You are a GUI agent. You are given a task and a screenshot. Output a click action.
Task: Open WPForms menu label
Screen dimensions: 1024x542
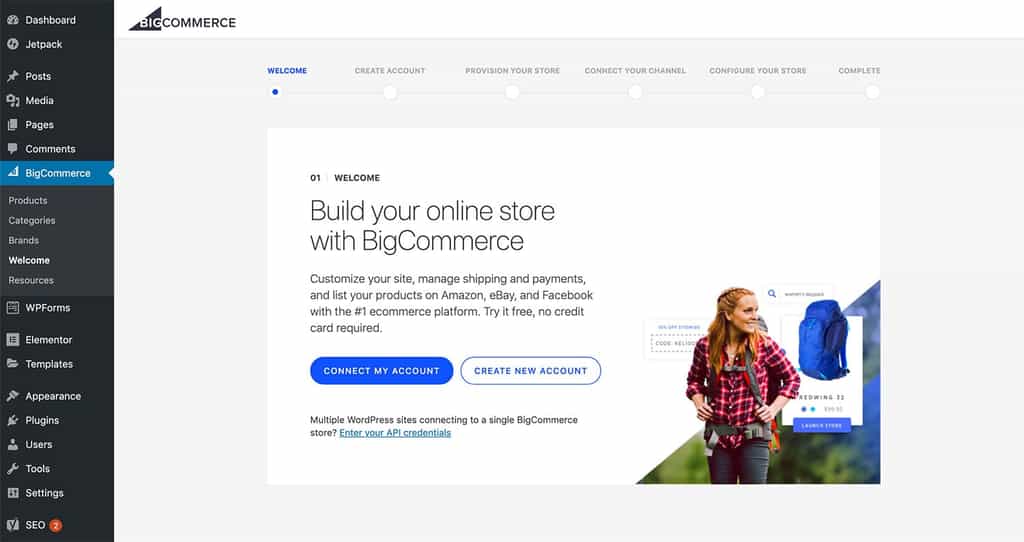coord(48,308)
